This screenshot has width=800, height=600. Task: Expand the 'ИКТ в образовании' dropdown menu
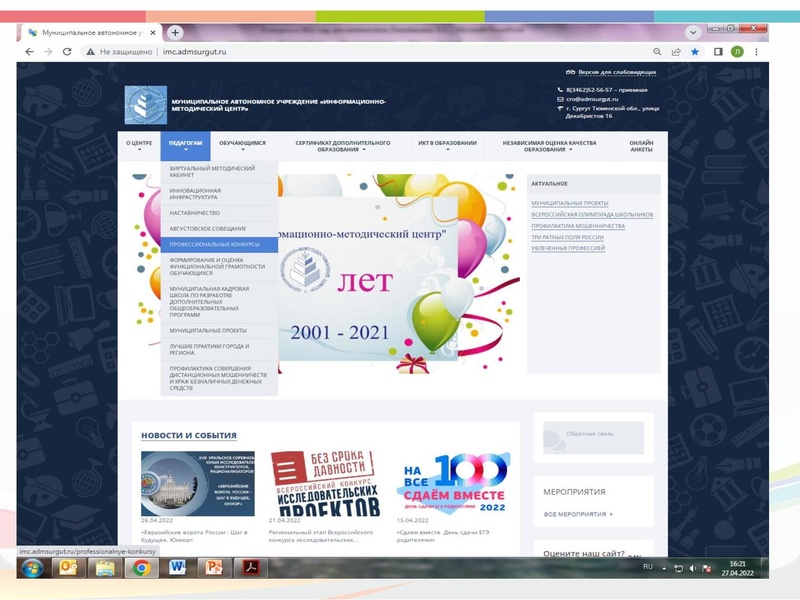tap(447, 147)
